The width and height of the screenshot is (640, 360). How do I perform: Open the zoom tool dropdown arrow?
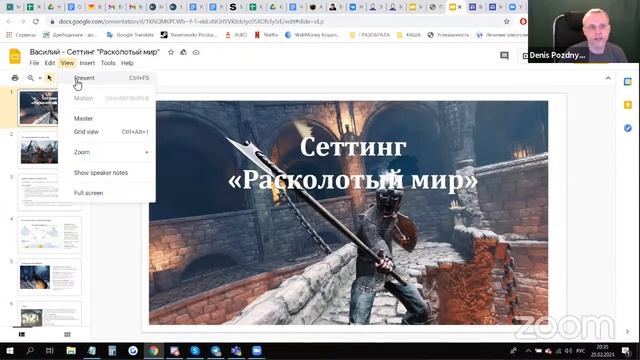tap(40, 78)
